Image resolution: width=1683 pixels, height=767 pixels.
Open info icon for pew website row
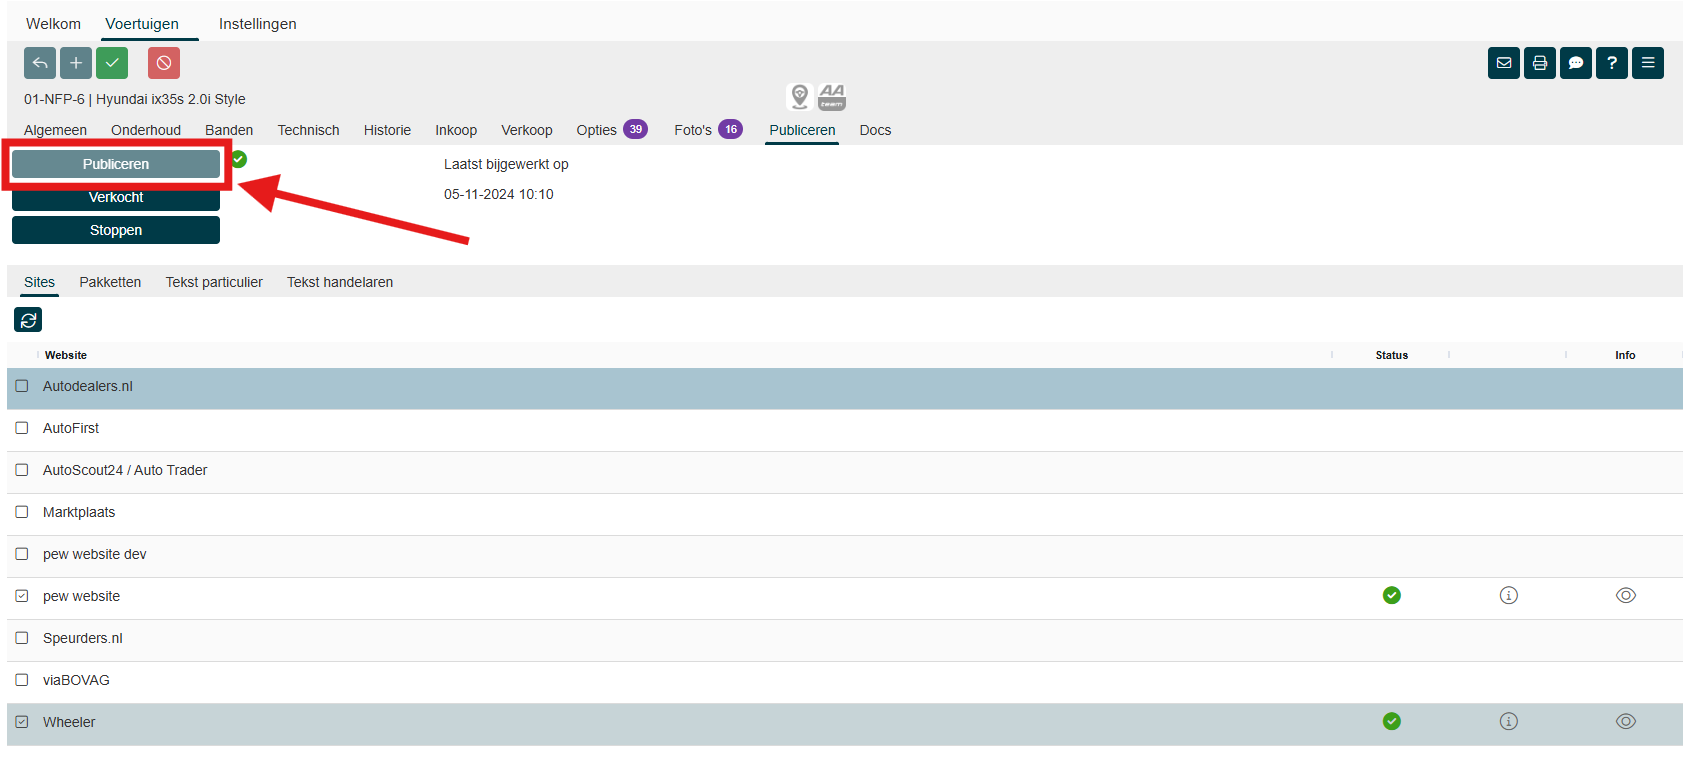[1508, 596]
